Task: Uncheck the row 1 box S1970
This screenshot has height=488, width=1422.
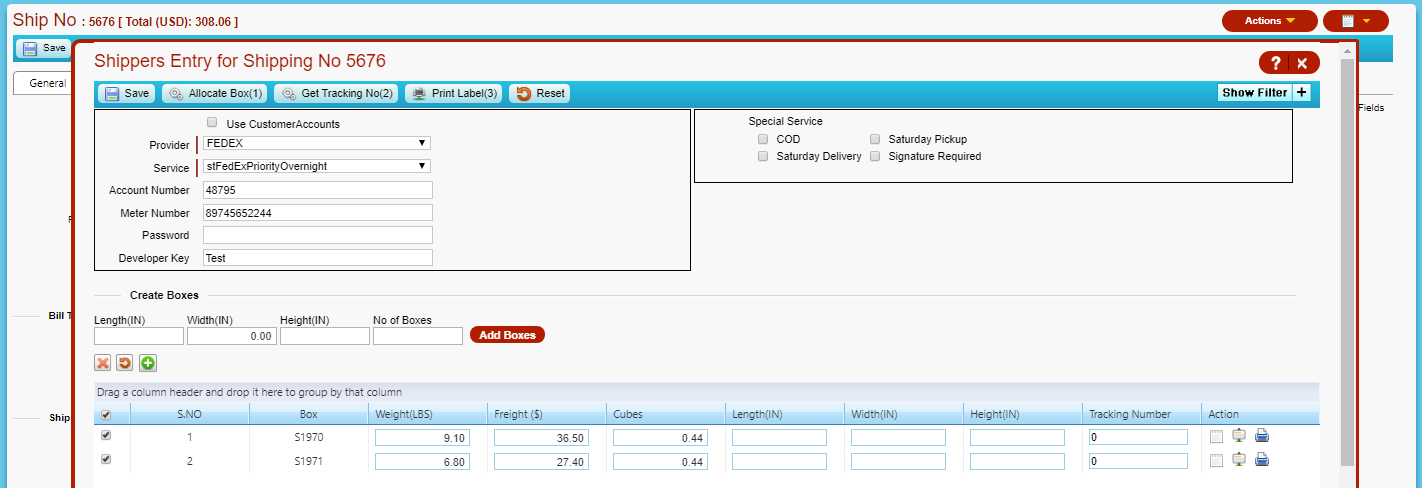Action: pyautogui.click(x=106, y=436)
